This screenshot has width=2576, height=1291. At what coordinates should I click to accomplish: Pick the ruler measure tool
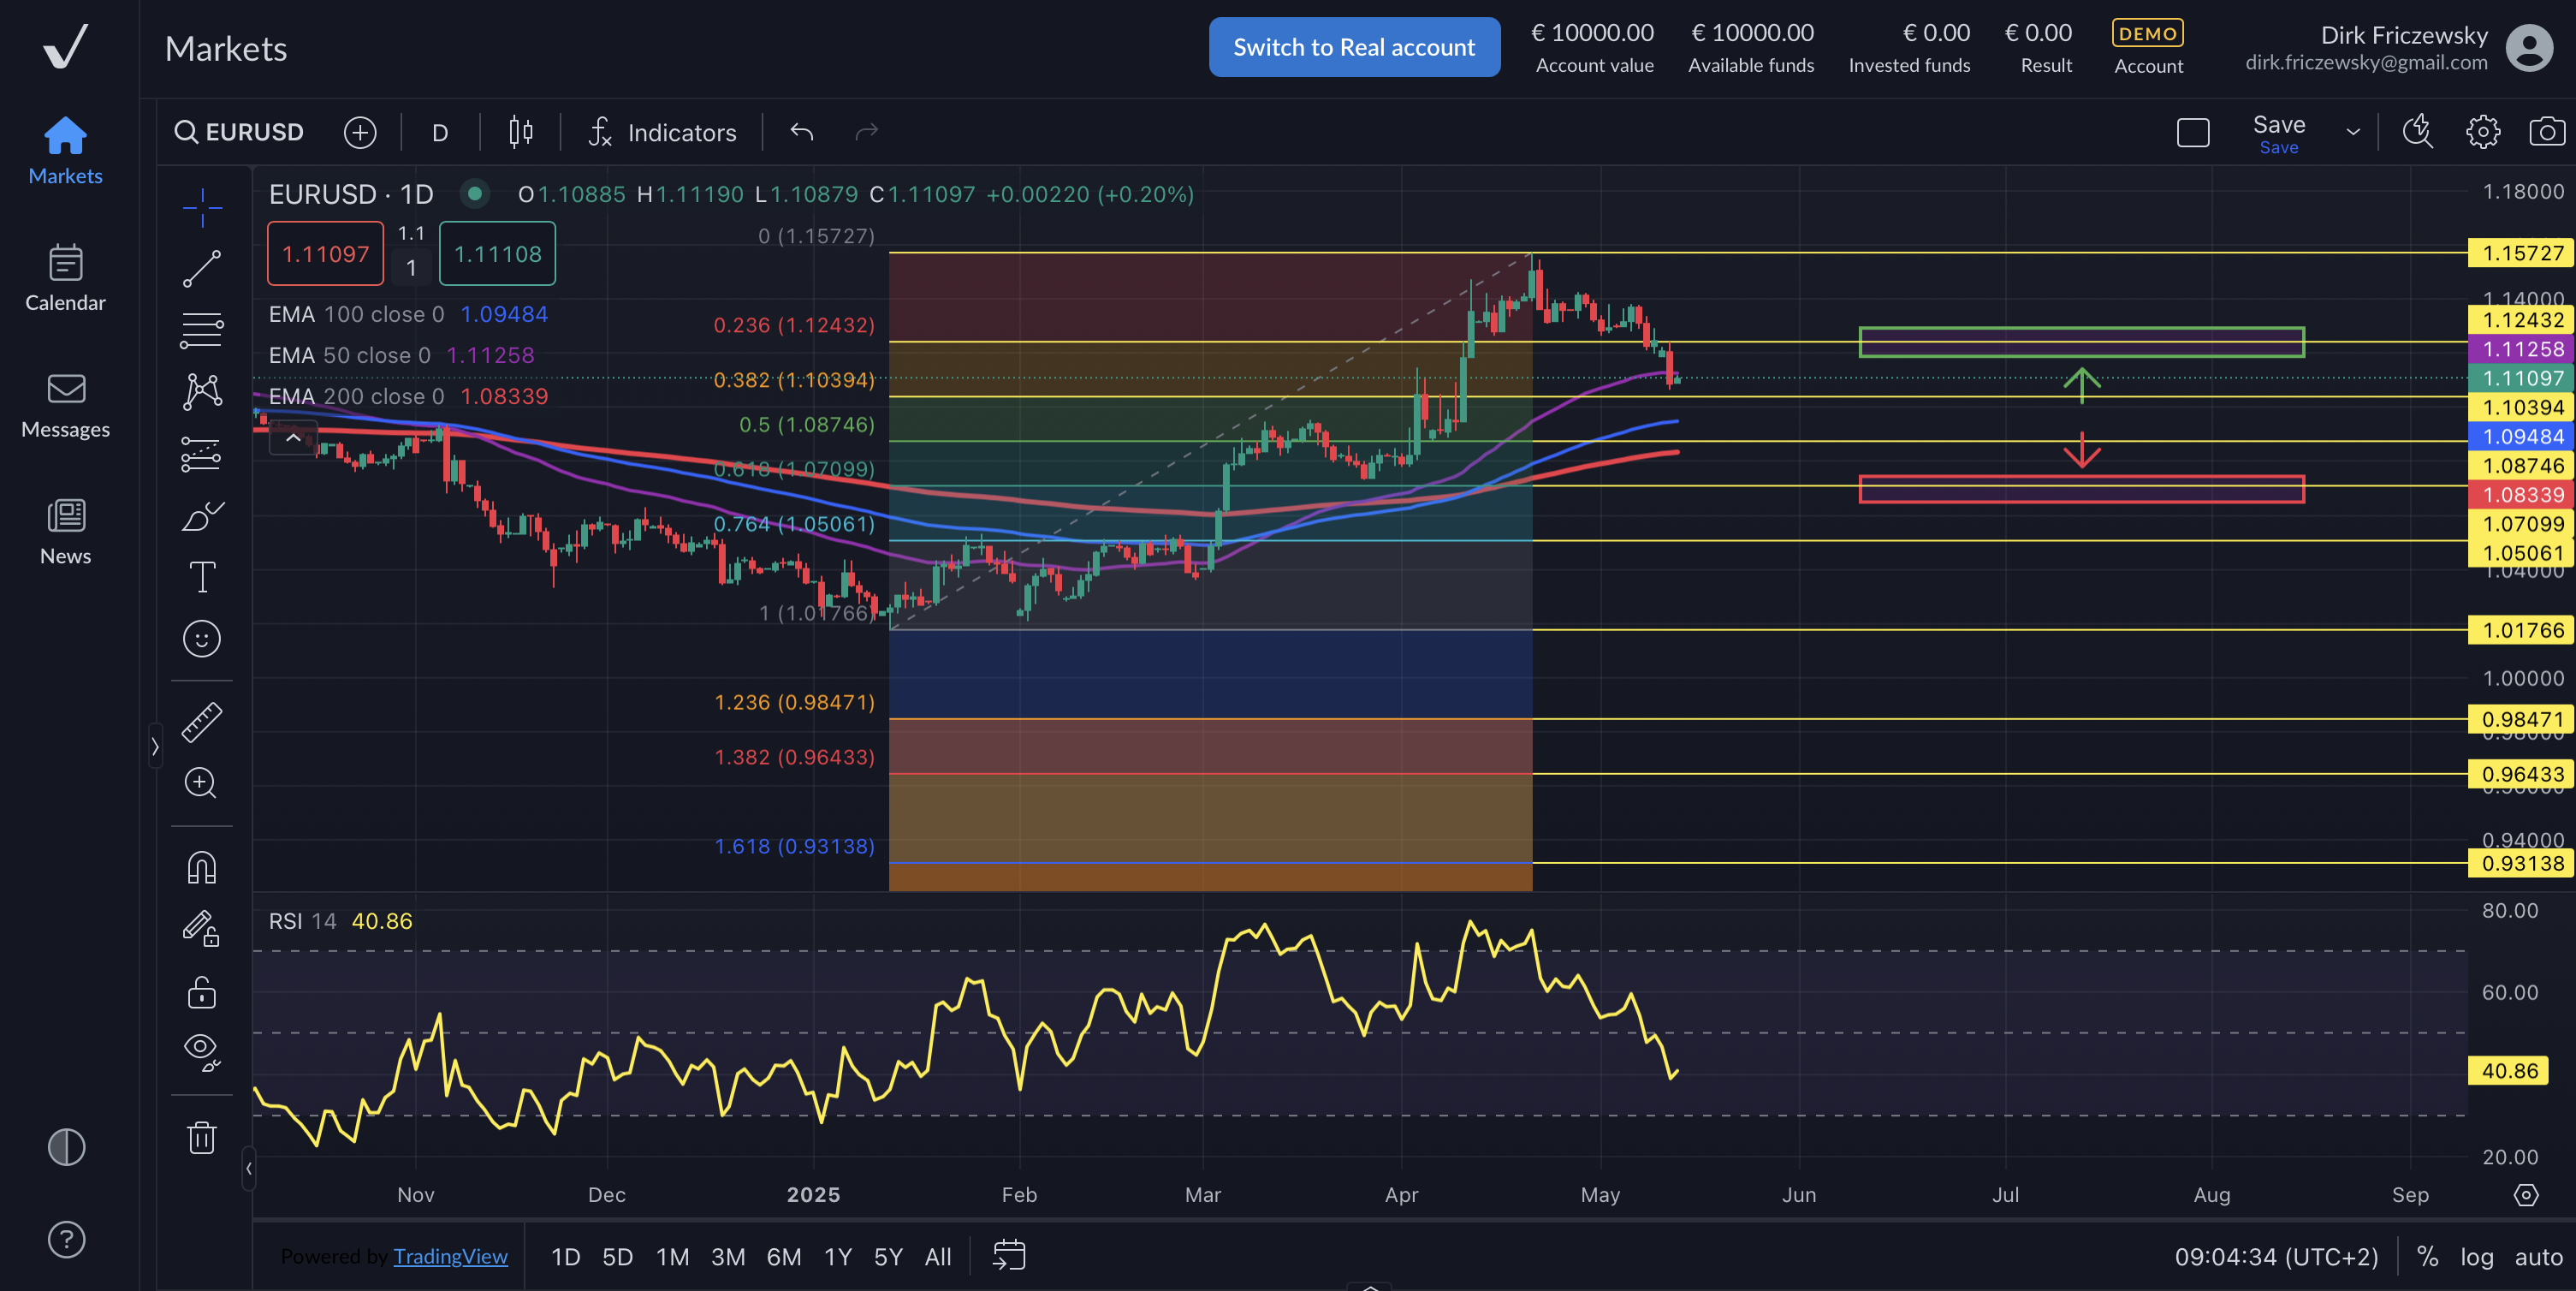201,722
